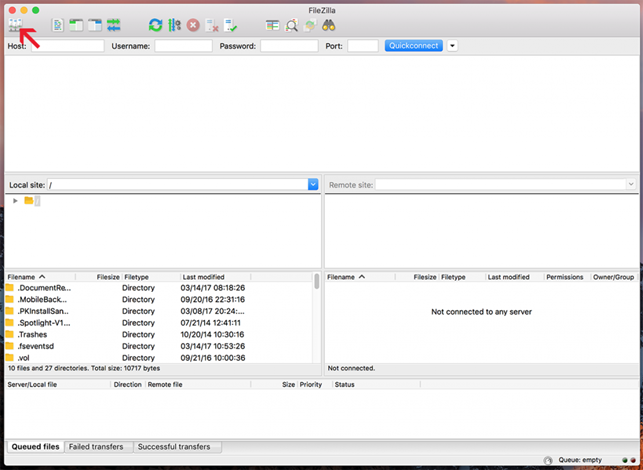
Task: Toggle synchronized browsing icon
Action: [x=310, y=25]
